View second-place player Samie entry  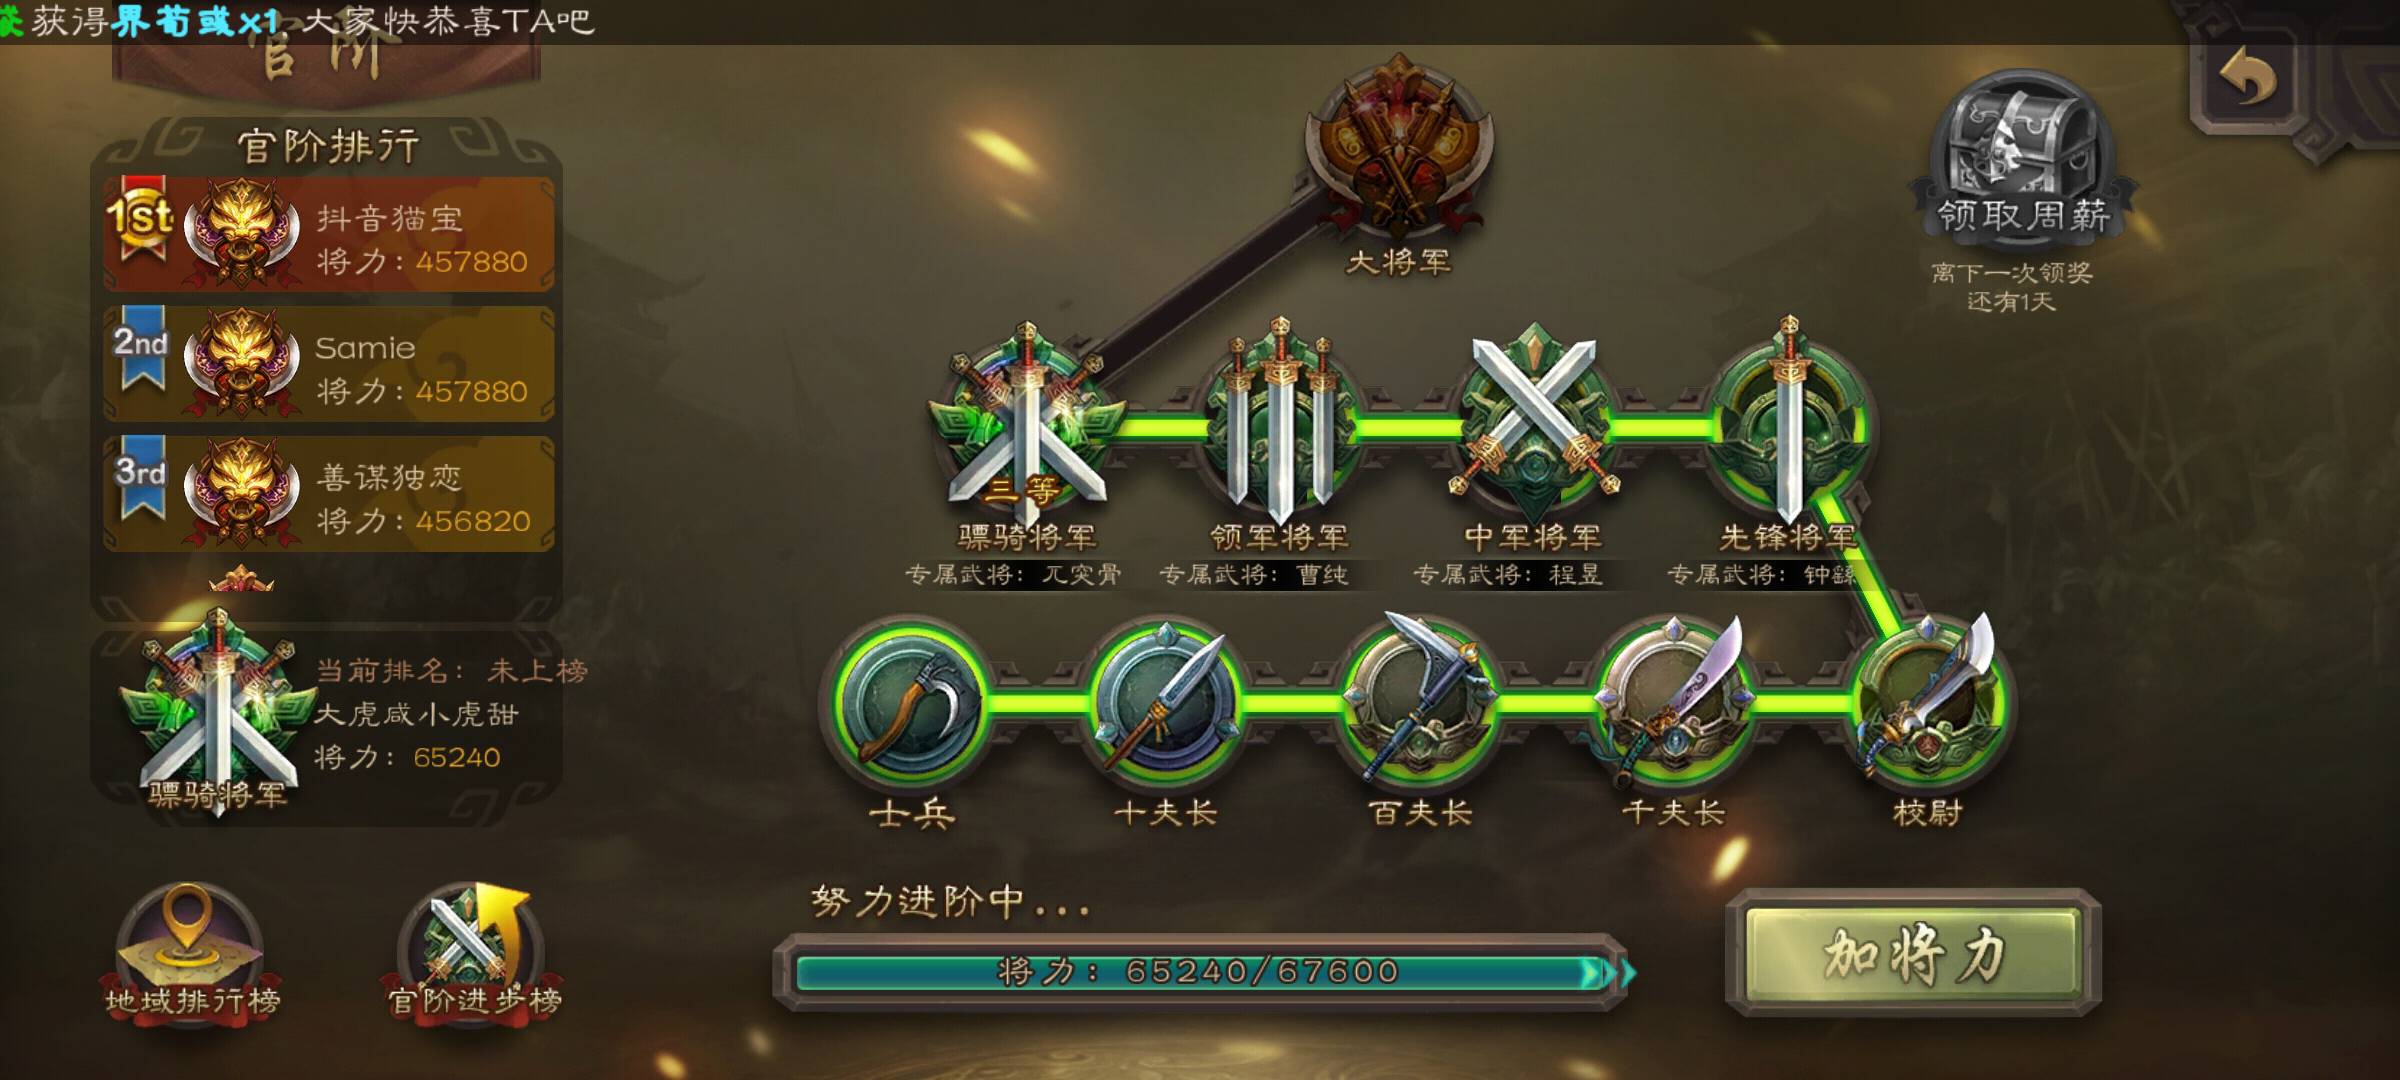(328, 364)
